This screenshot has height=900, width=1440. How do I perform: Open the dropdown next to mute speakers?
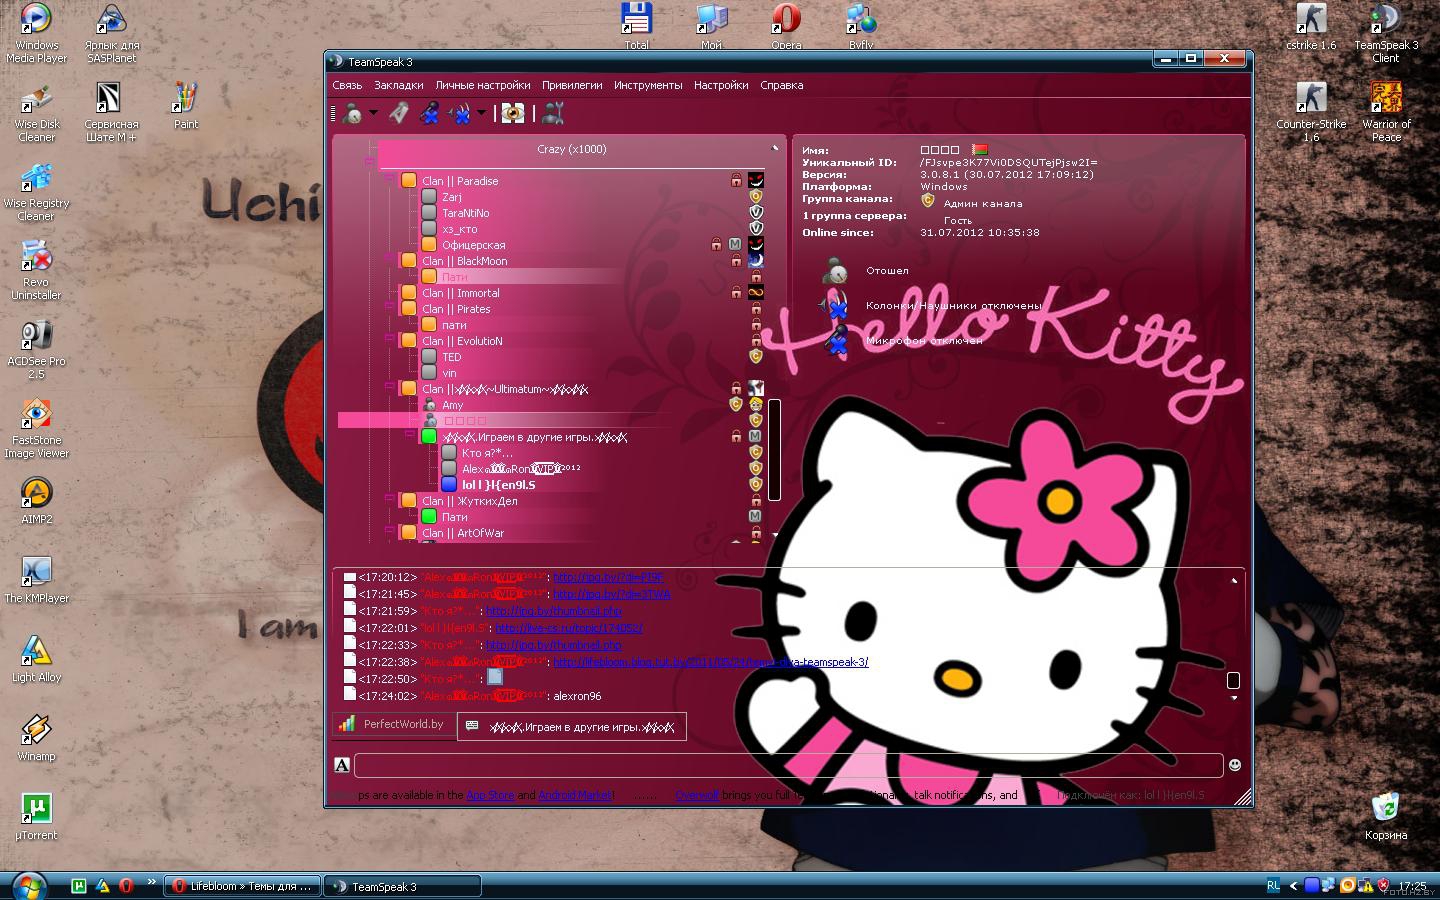(482, 114)
